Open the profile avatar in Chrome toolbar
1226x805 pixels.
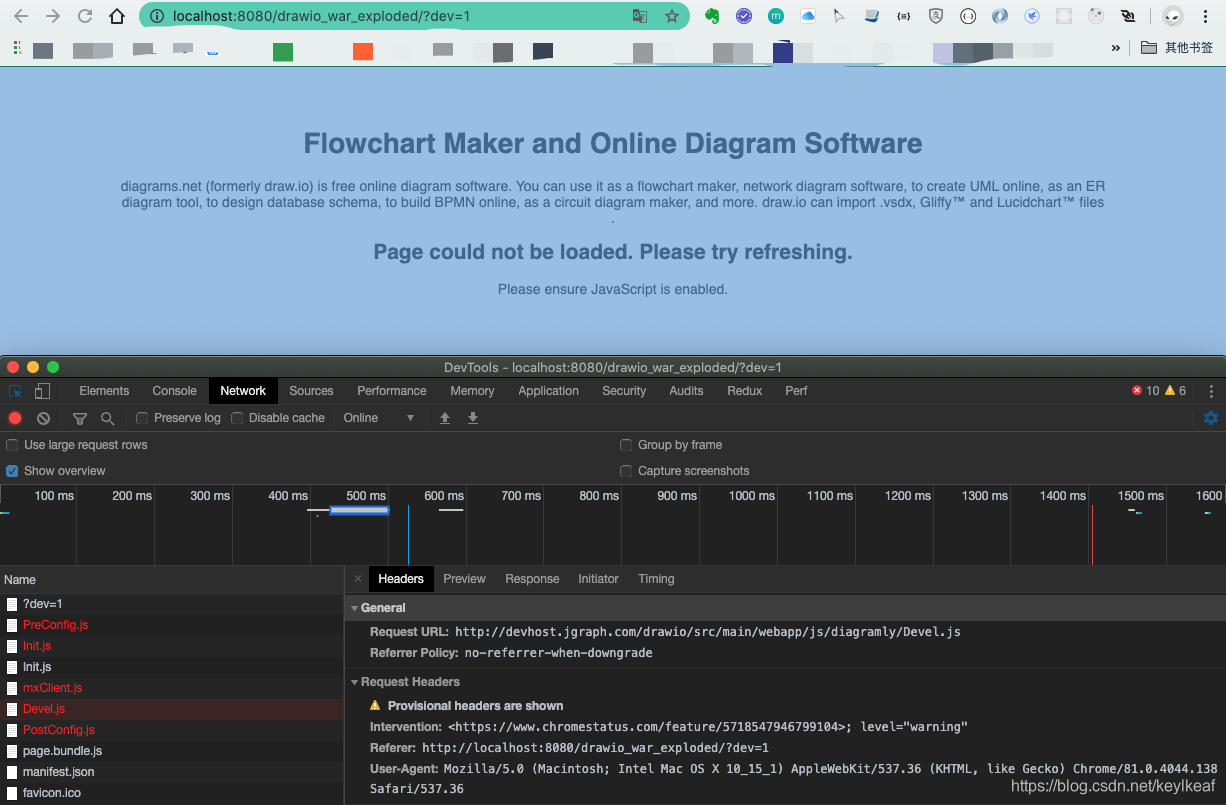1173,16
